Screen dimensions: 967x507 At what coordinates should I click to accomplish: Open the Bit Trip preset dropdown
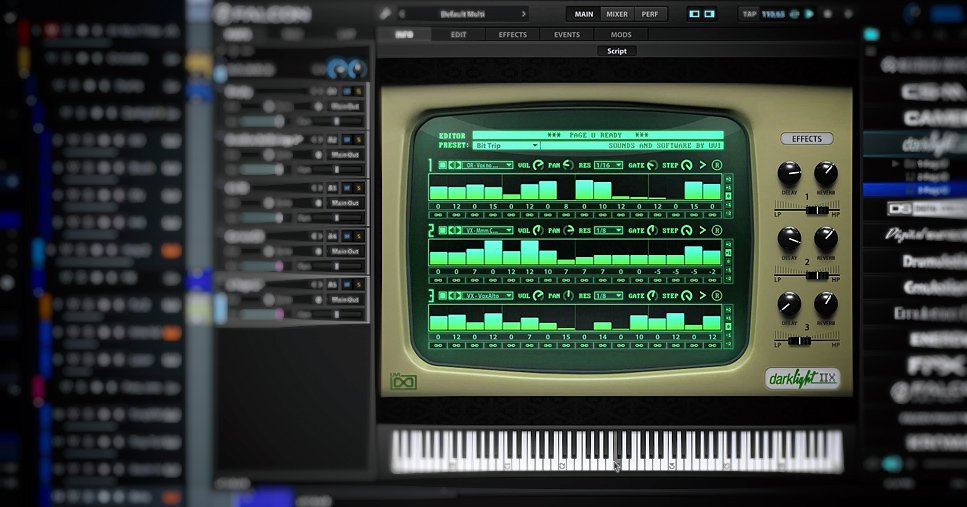coord(506,146)
